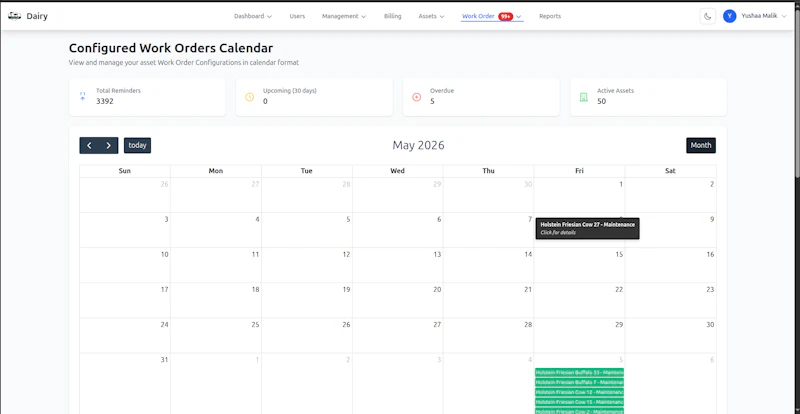The image size is (800, 414).
Task: Click the Tue column header
Action: [307, 171]
